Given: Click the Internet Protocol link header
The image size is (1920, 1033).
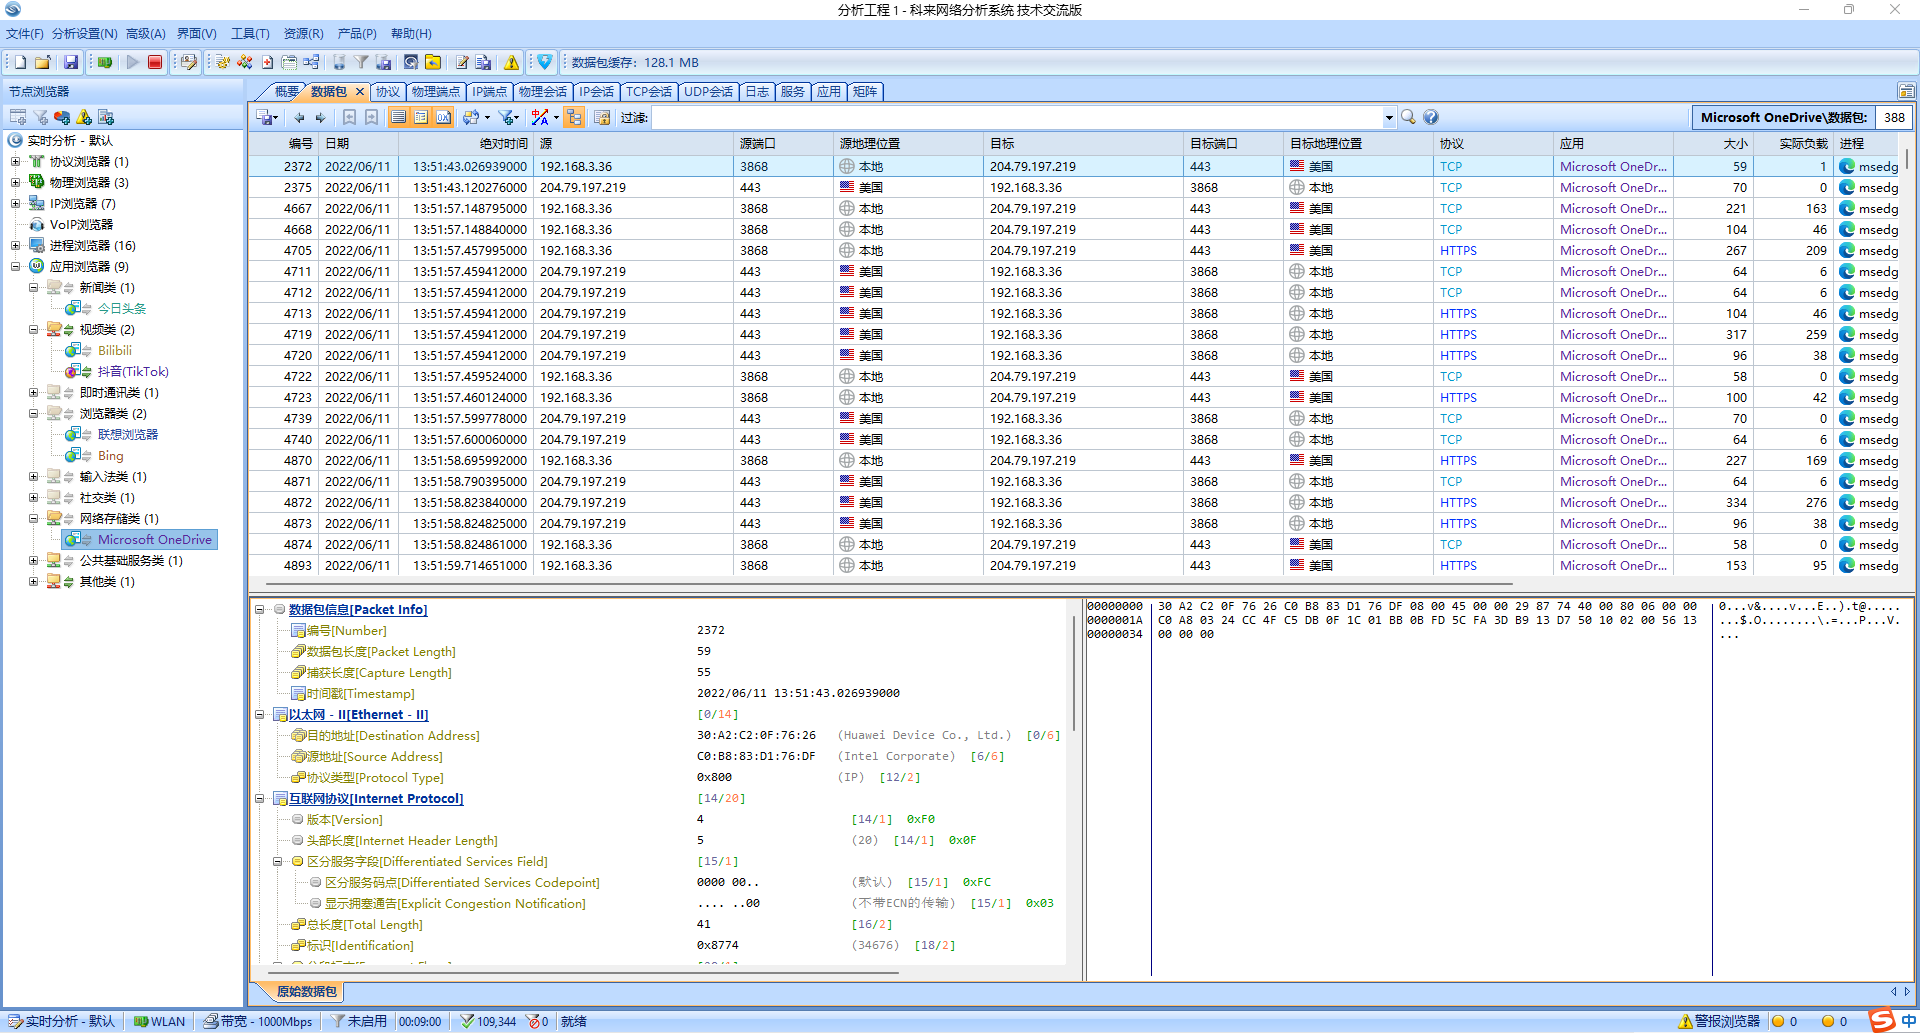Looking at the screenshot, I should click(376, 798).
